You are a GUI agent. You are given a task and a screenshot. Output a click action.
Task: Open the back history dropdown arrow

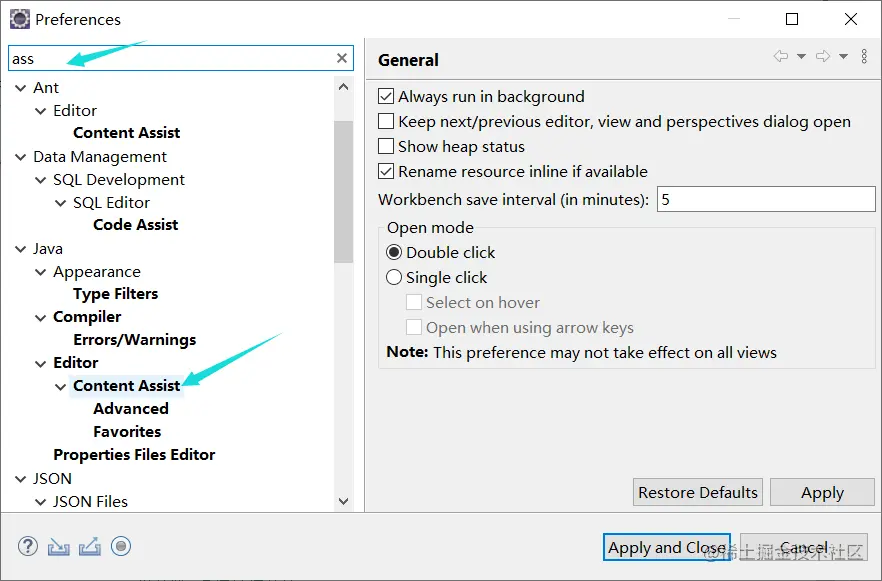pyautogui.click(x=802, y=56)
